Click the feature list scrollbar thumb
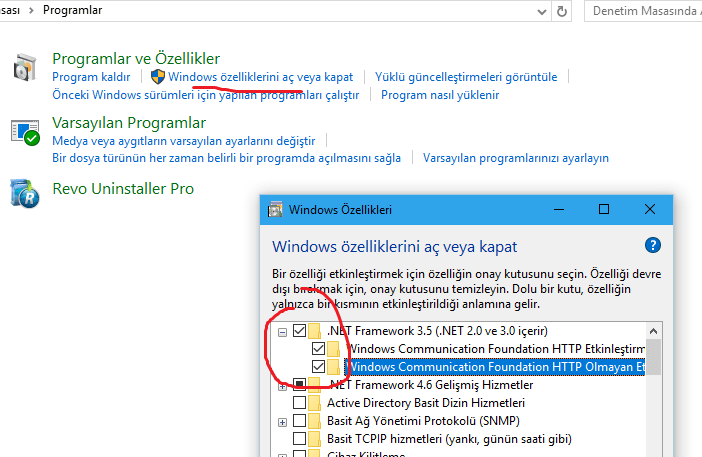 click(x=653, y=357)
